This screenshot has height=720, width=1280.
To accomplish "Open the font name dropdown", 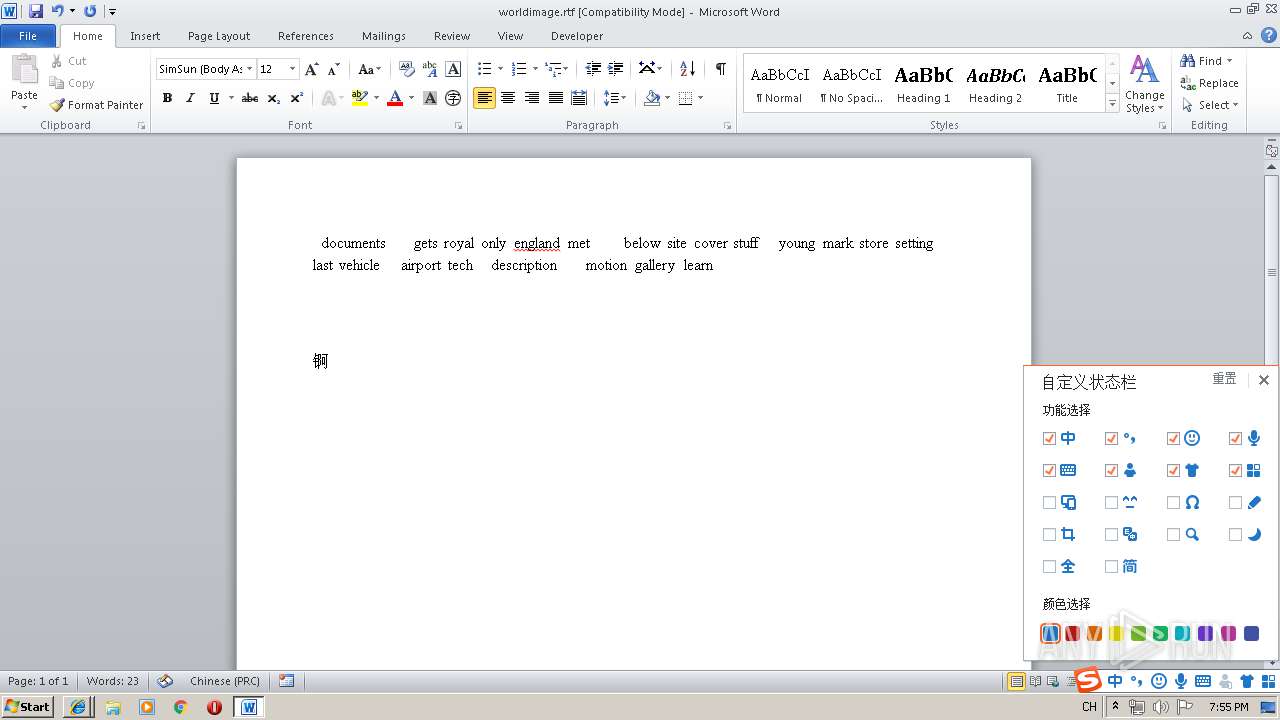I will (249, 69).
